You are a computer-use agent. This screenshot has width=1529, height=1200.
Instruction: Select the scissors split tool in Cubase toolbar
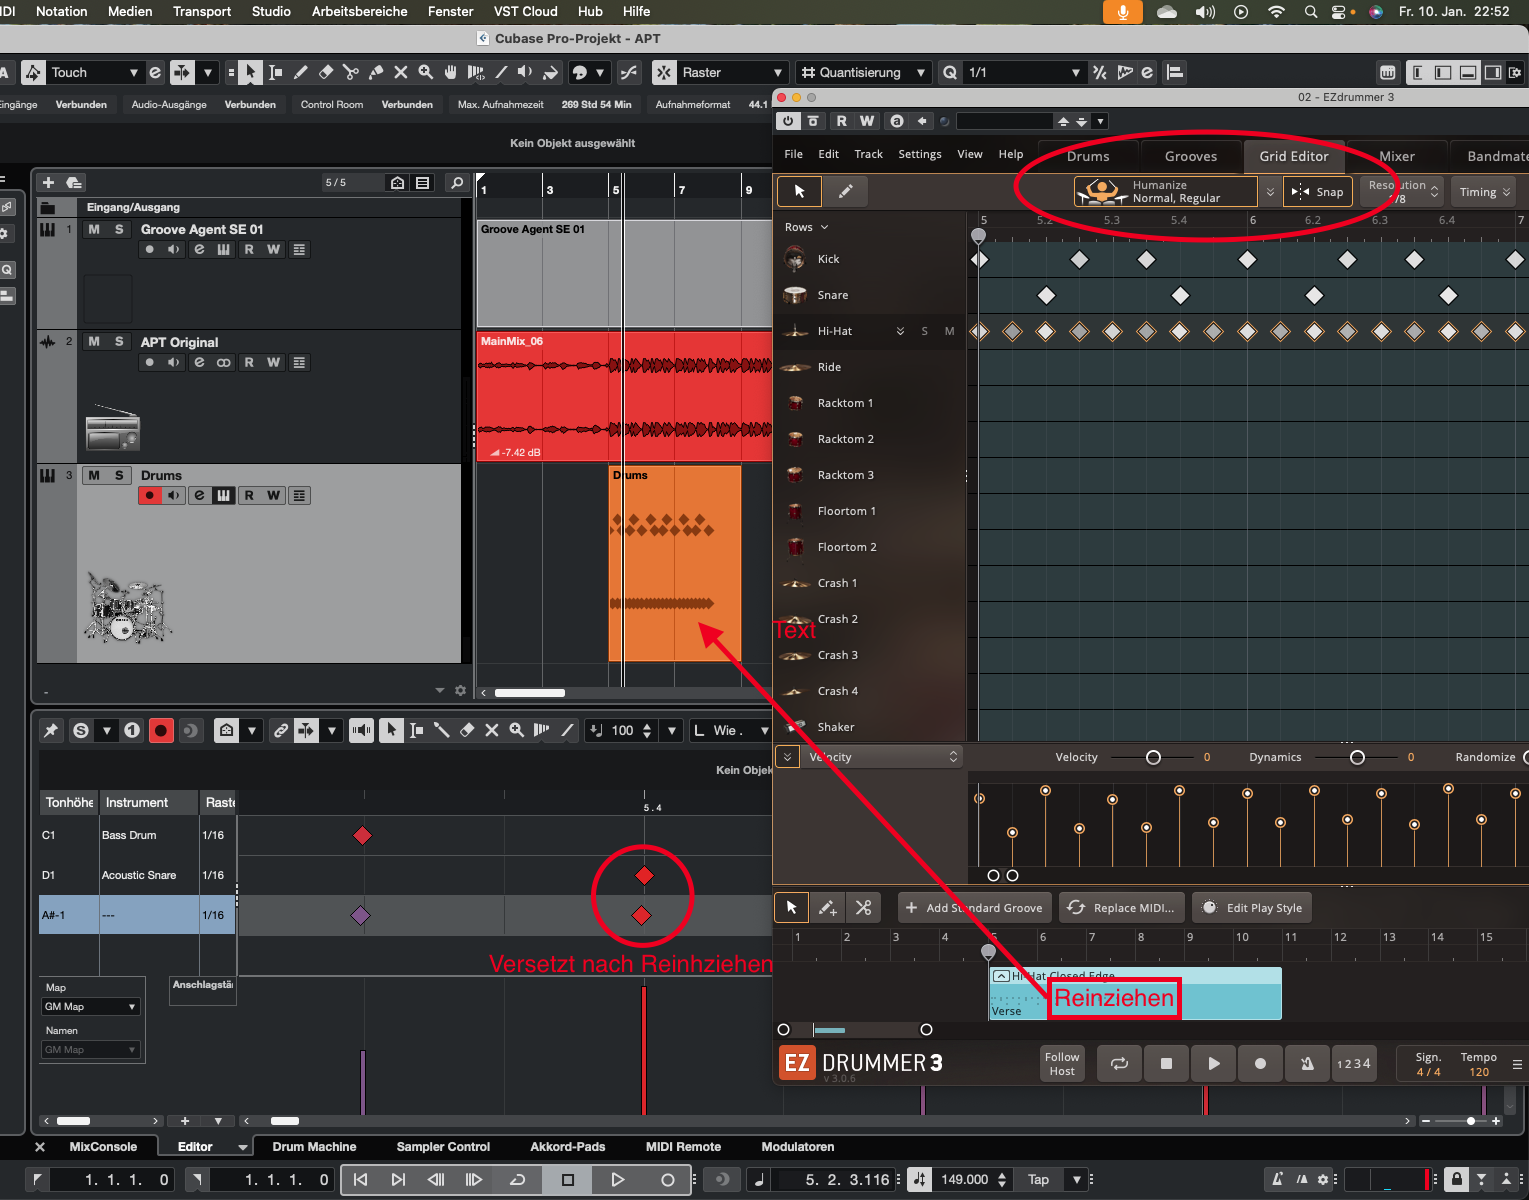coord(350,72)
